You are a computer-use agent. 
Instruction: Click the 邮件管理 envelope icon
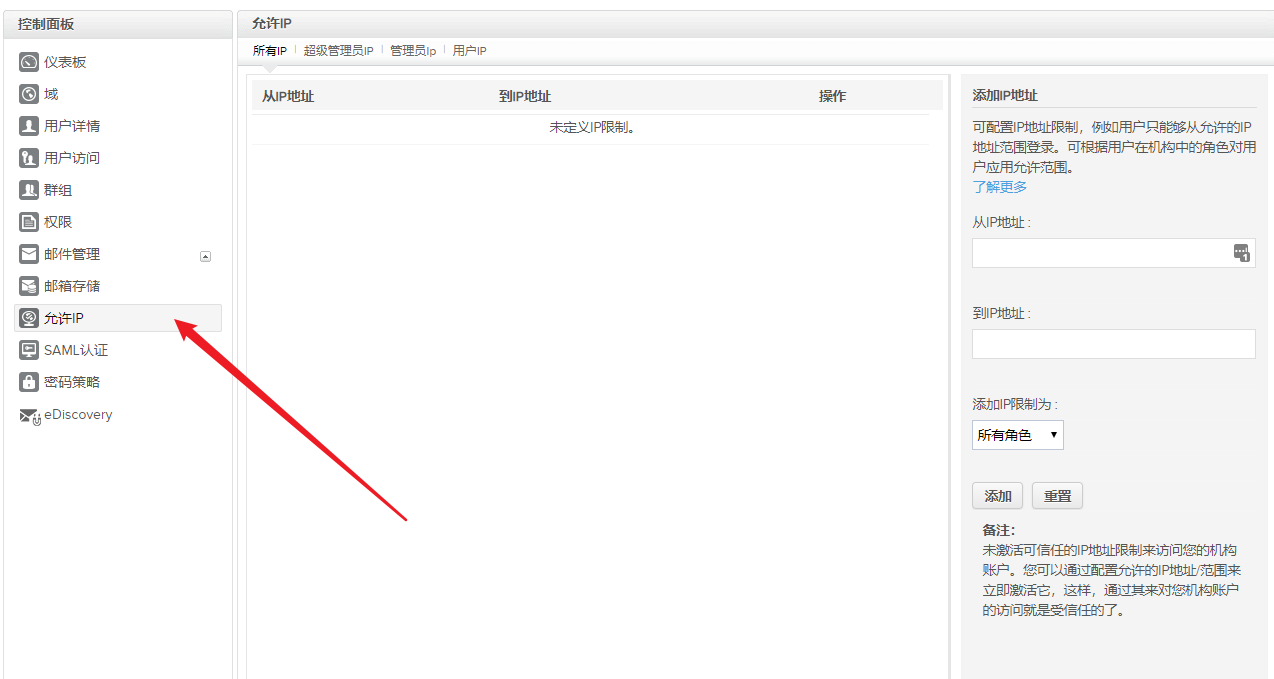click(x=29, y=254)
